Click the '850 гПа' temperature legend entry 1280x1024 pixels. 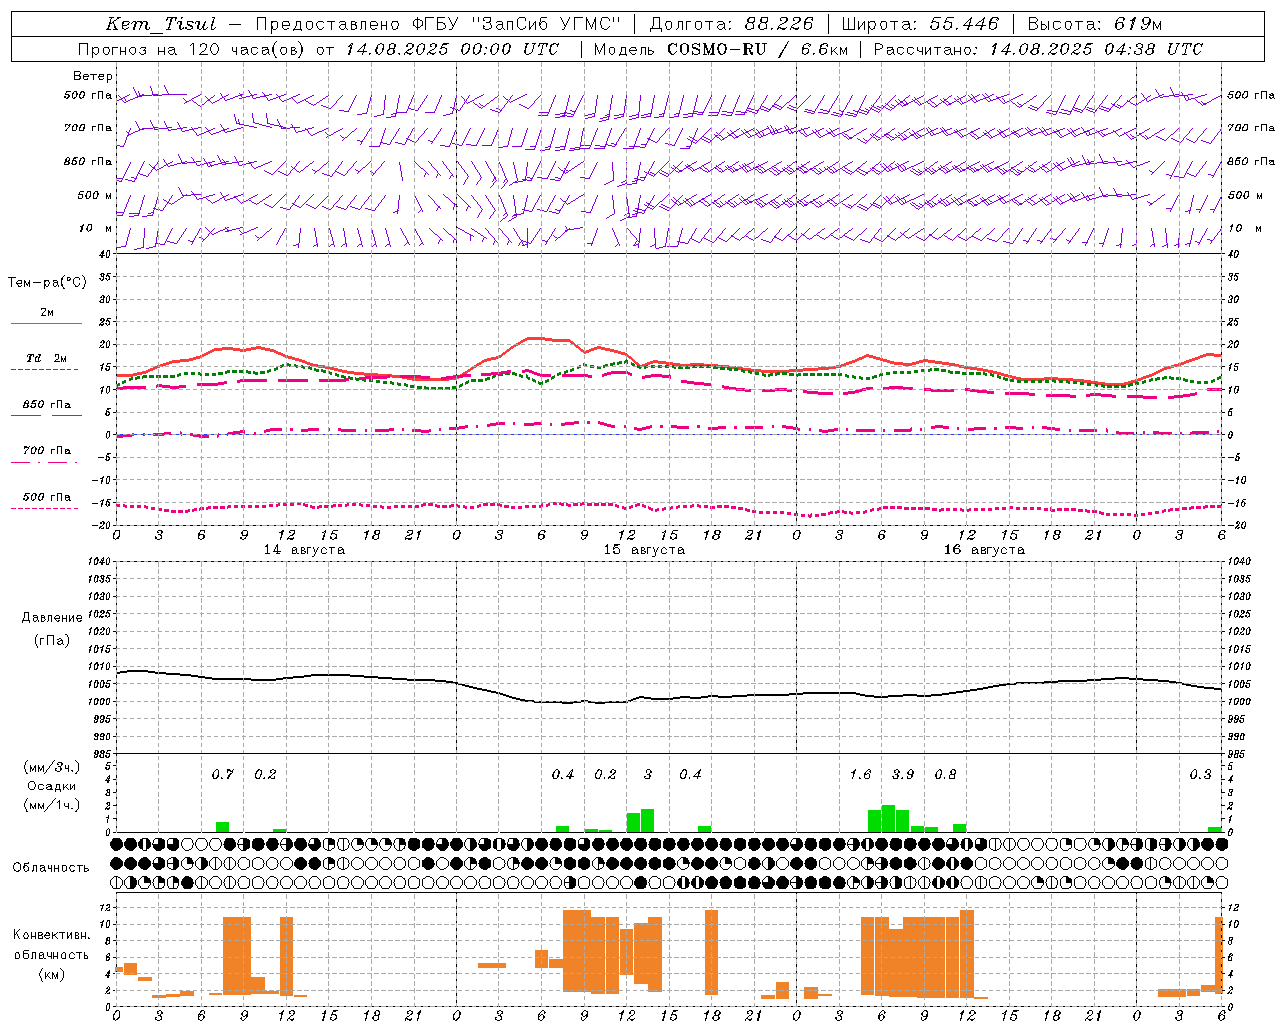point(47,404)
